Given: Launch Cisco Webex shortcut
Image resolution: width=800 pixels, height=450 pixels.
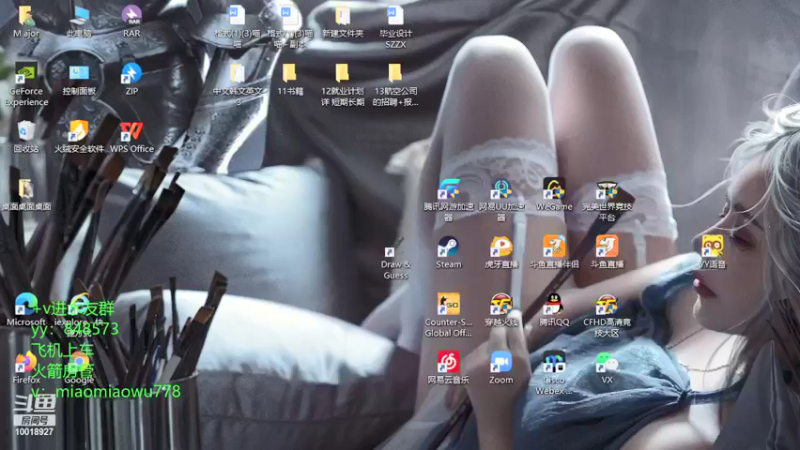Looking at the screenshot, I should click(554, 373).
